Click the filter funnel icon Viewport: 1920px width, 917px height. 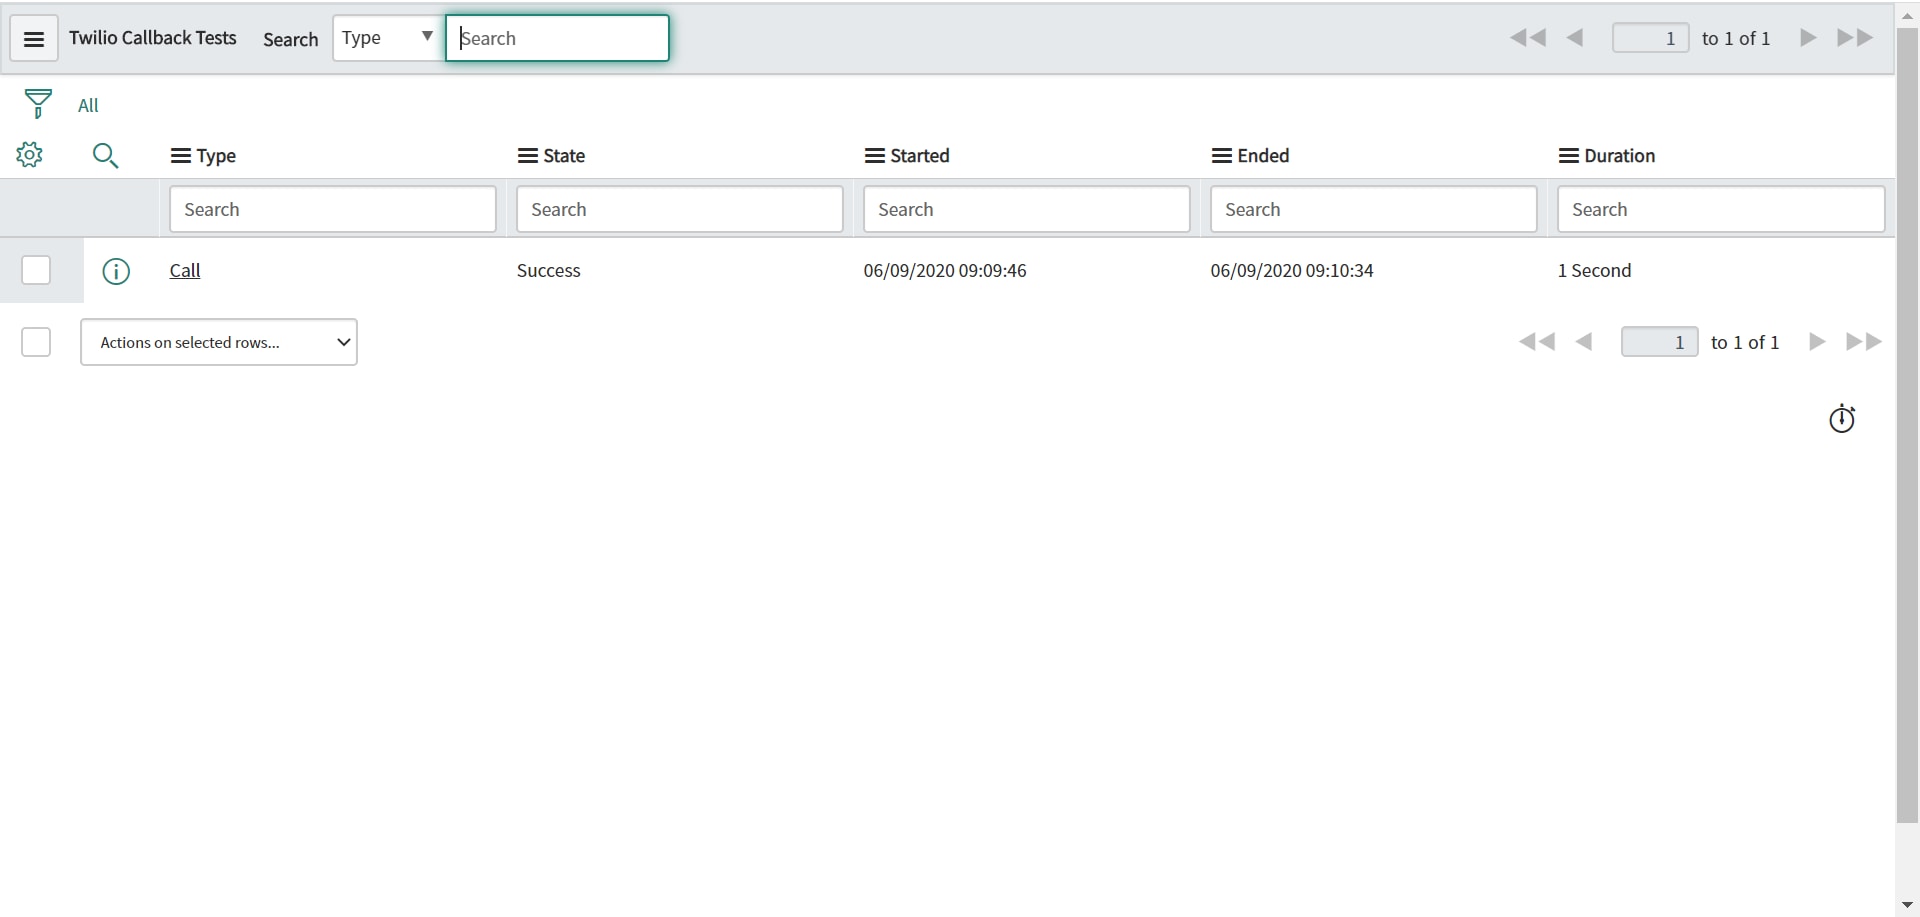tap(38, 104)
